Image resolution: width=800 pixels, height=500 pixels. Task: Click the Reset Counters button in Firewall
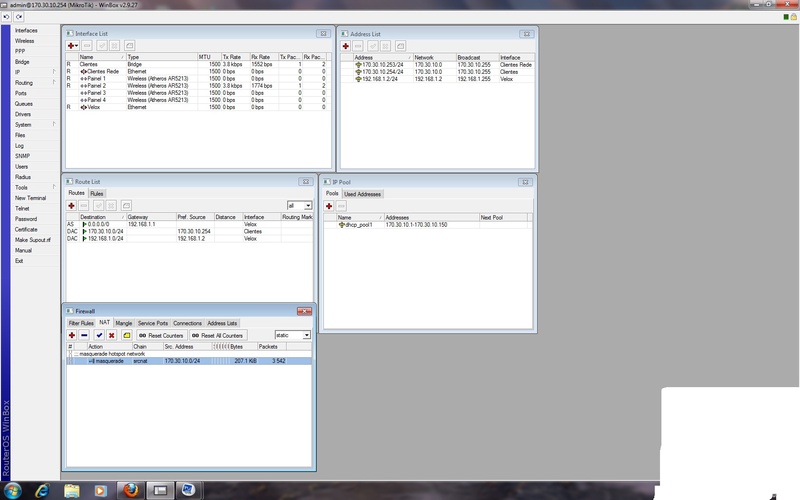pyautogui.click(x=161, y=335)
